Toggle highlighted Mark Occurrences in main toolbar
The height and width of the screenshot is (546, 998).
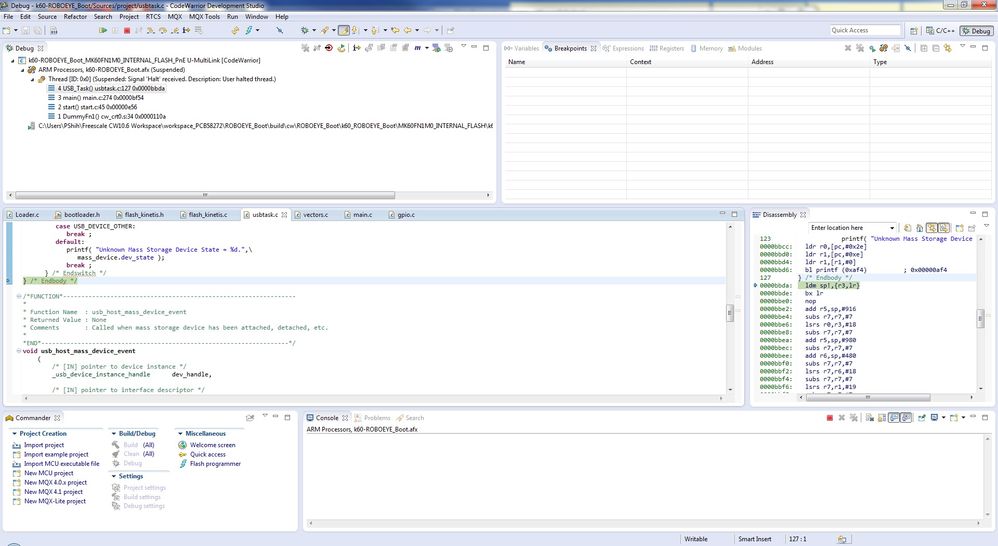coord(344,30)
